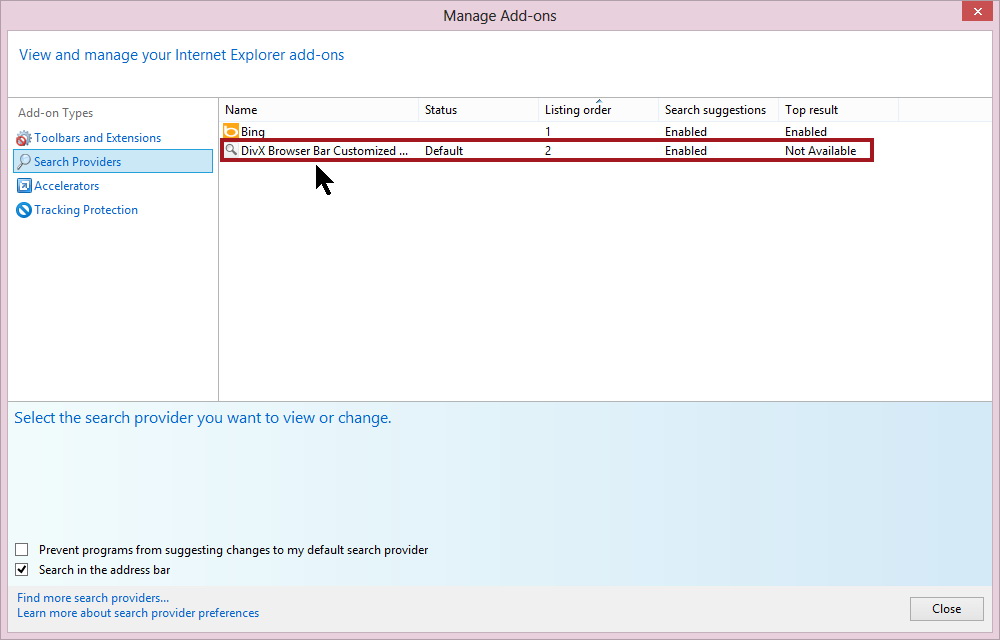This screenshot has width=1000, height=640.
Task: Enable Prevent programs from suggesting changes checkbox
Action: [x=22, y=549]
